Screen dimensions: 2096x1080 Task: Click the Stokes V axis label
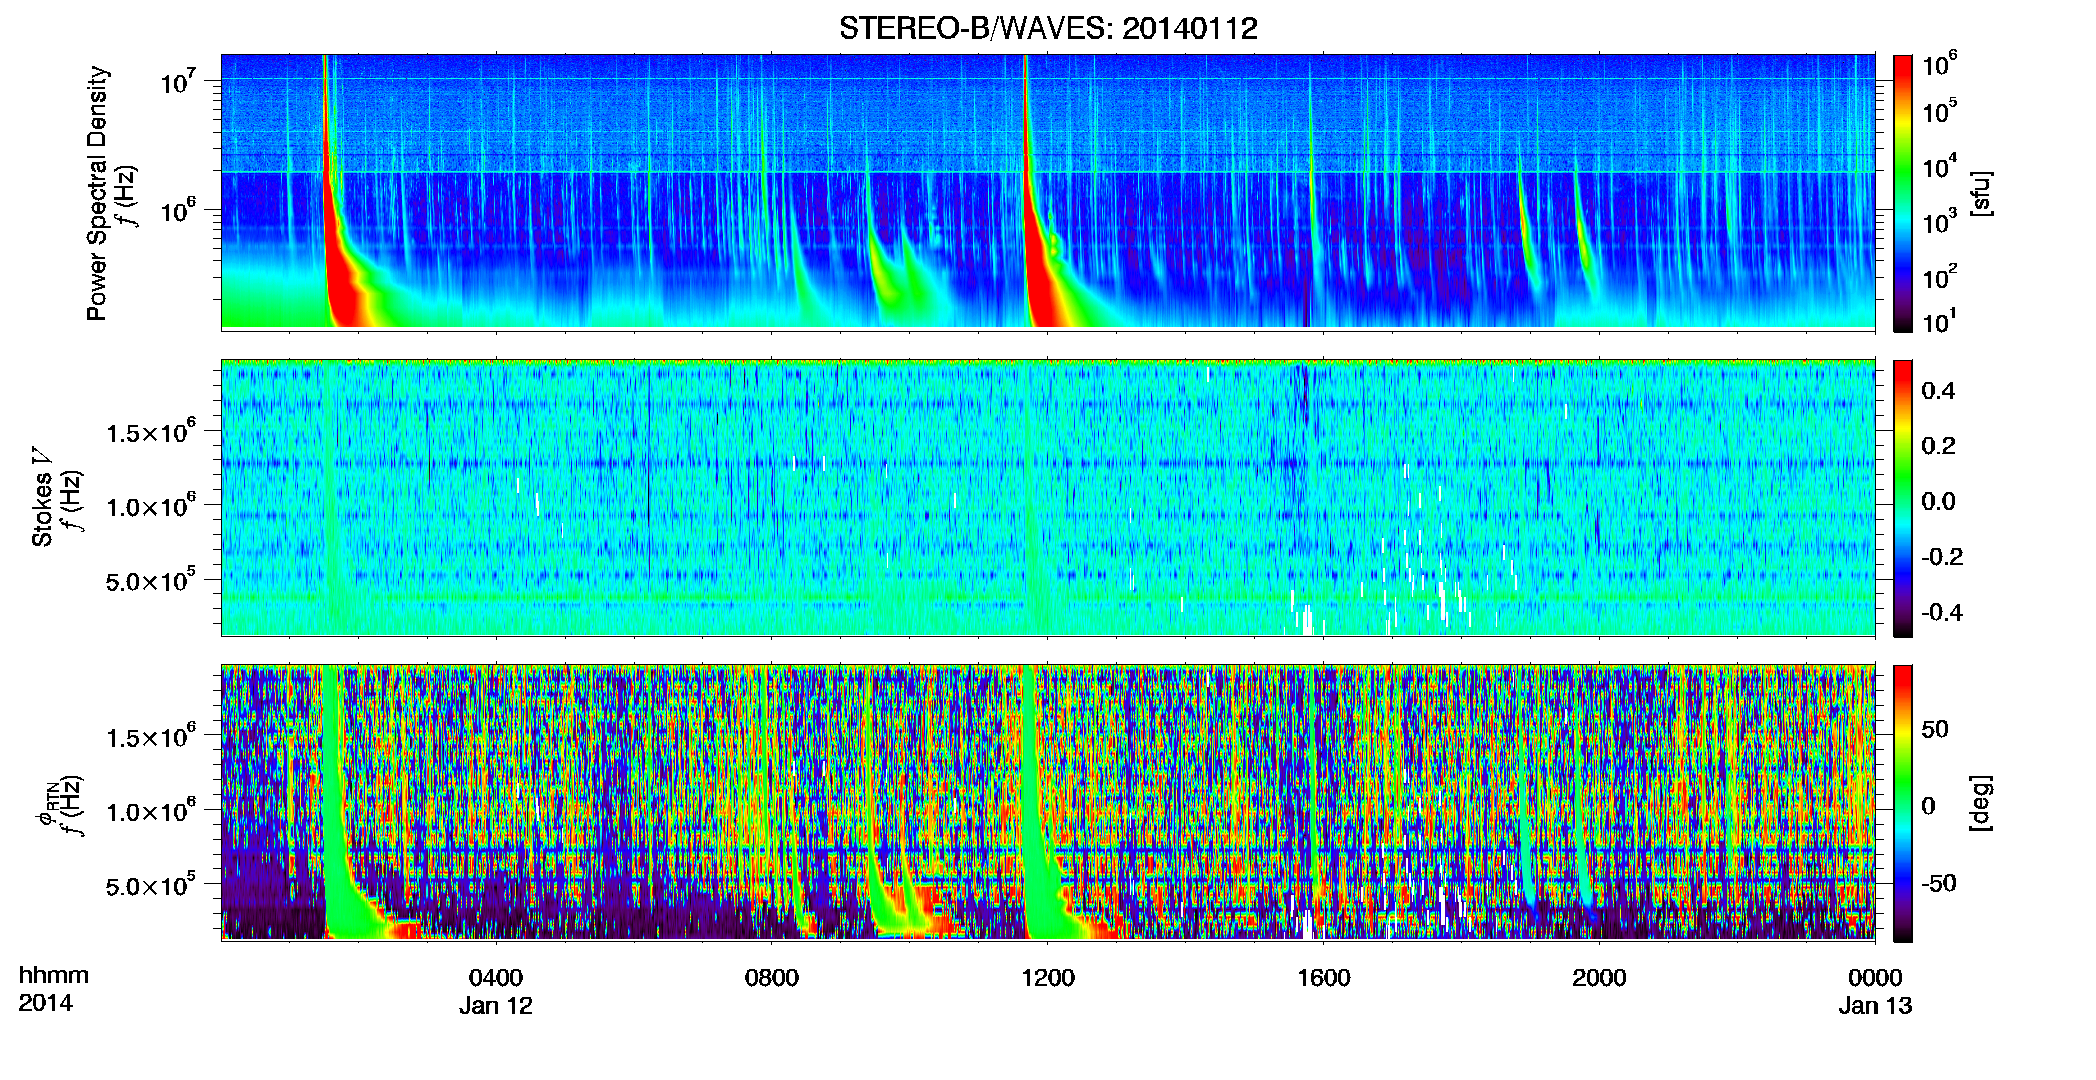tap(43, 497)
